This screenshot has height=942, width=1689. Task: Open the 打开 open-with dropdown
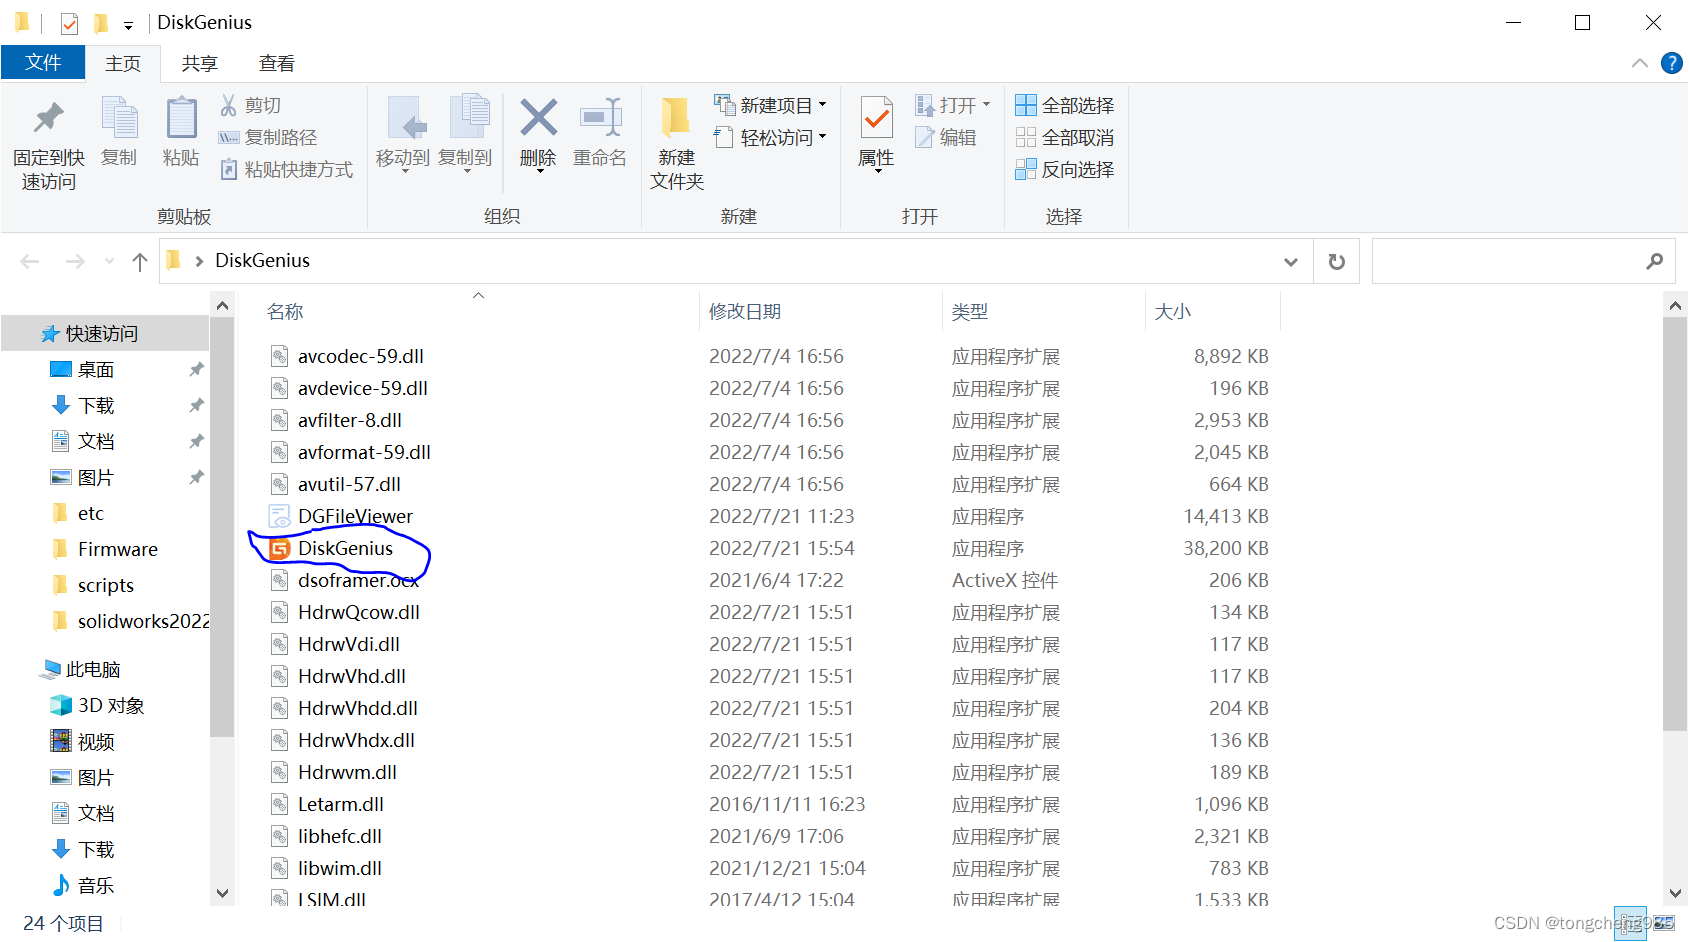coord(953,105)
